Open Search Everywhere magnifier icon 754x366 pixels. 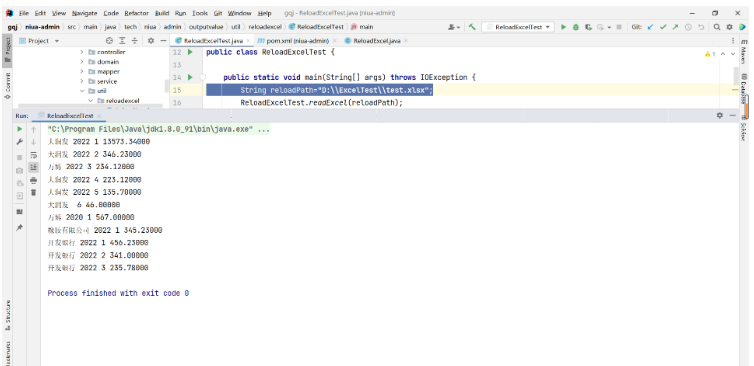click(x=716, y=27)
